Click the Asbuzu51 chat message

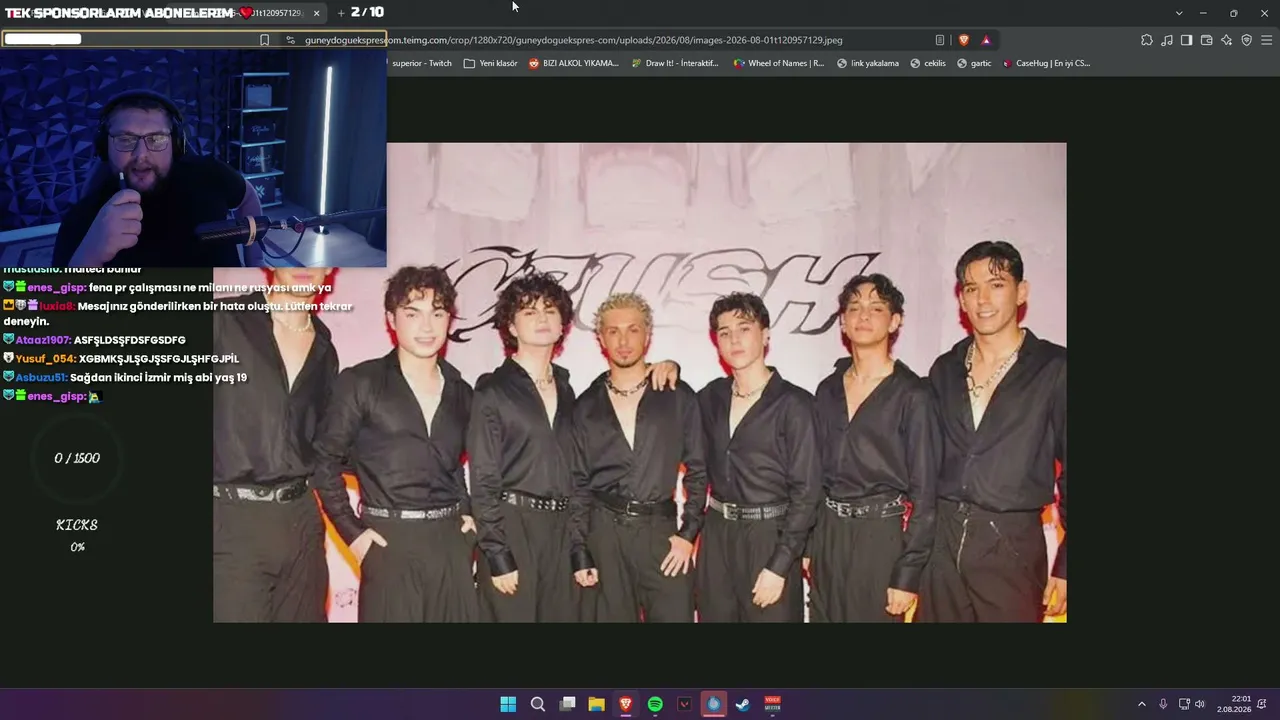(125, 378)
